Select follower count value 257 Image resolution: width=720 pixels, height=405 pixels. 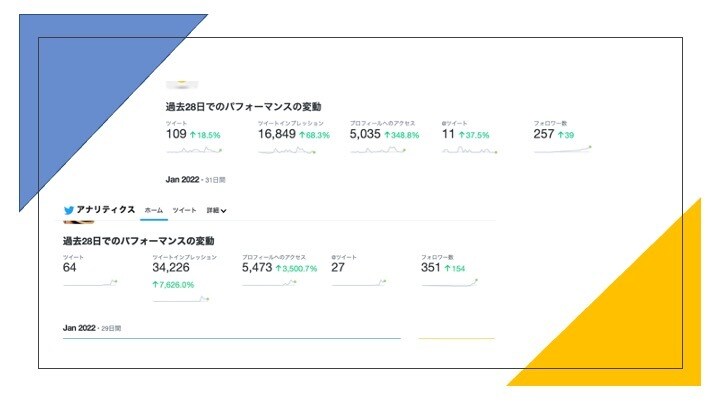(x=544, y=134)
